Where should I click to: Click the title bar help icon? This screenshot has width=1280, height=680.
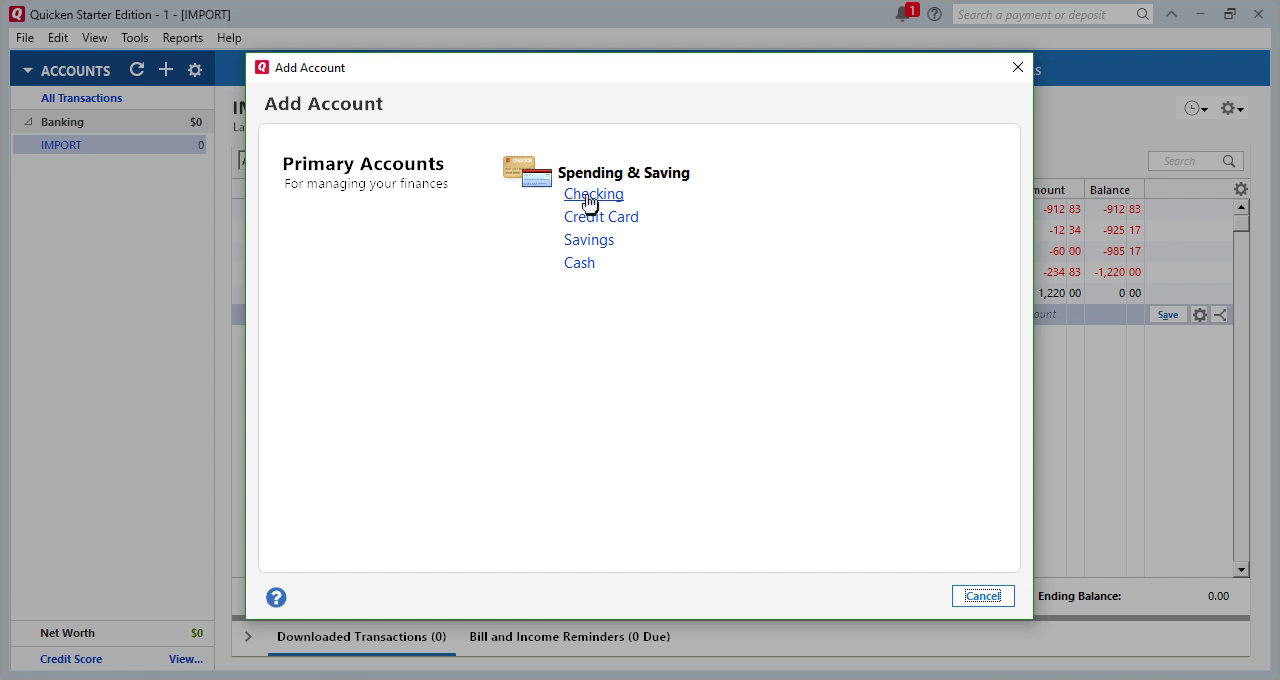pyautogui.click(x=934, y=14)
